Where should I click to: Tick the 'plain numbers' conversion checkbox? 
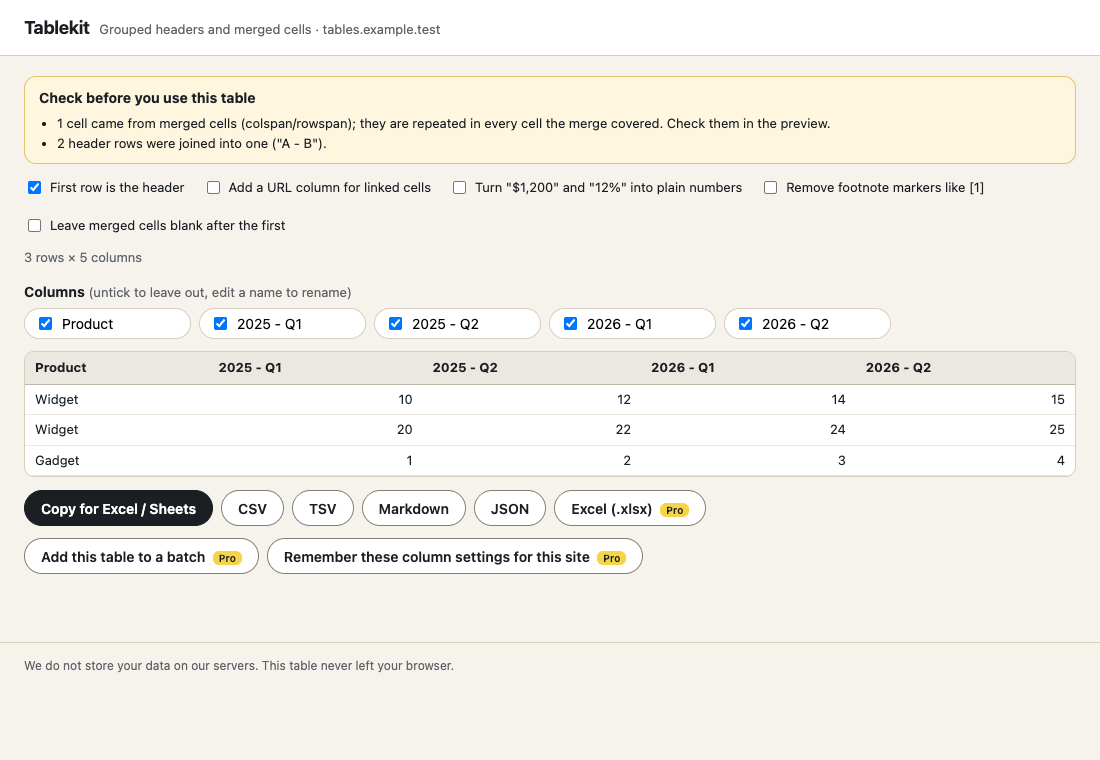[460, 187]
